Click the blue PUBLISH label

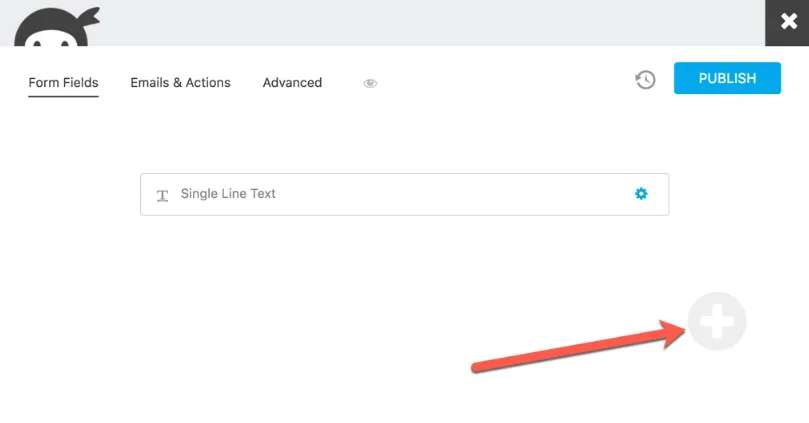(727, 78)
